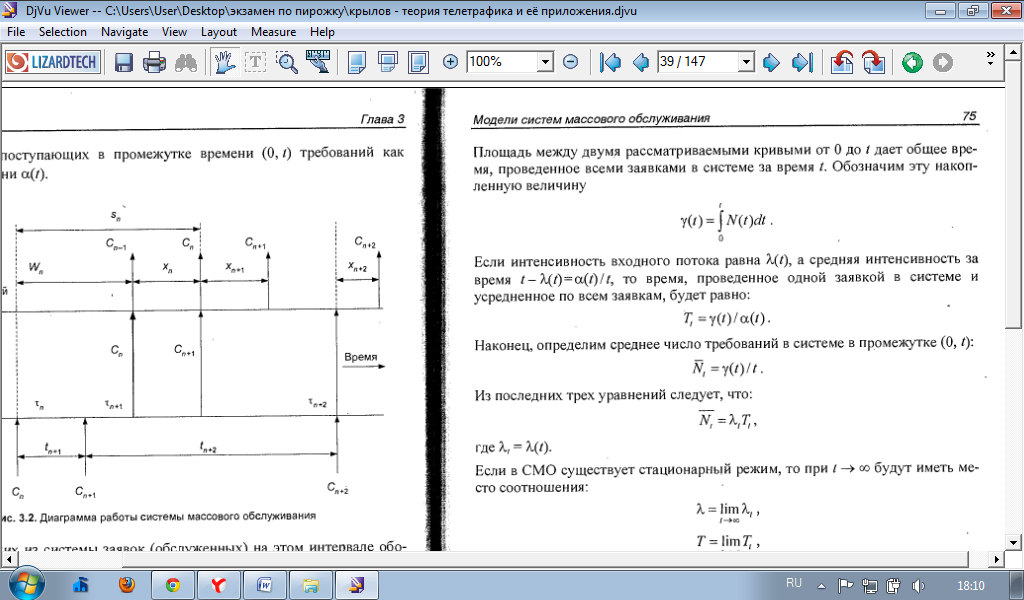Go to the first page
This screenshot has width=1024, height=600.
(611, 63)
